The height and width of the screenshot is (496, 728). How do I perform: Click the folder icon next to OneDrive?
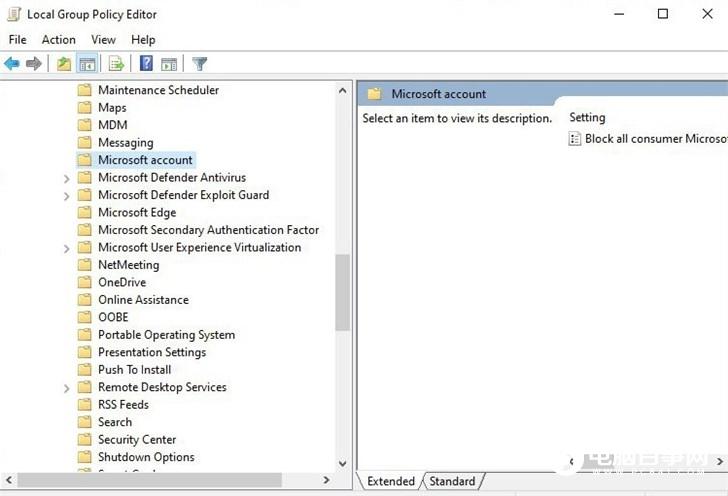pos(84,282)
